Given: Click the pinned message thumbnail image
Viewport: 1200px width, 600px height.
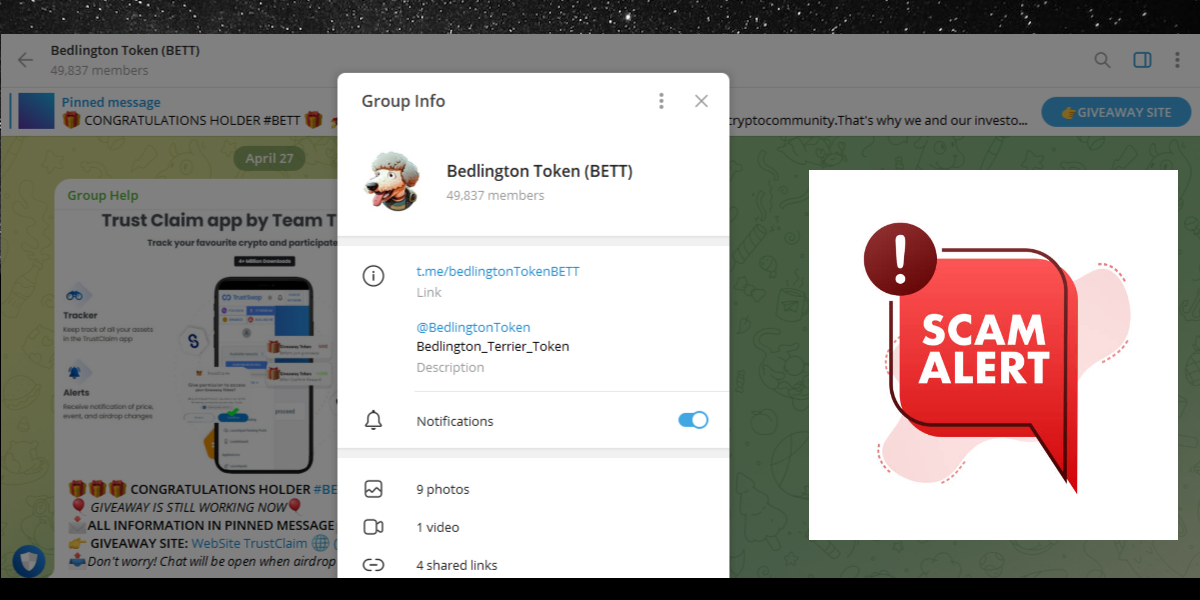Looking at the screenshot, I should 36,111.
